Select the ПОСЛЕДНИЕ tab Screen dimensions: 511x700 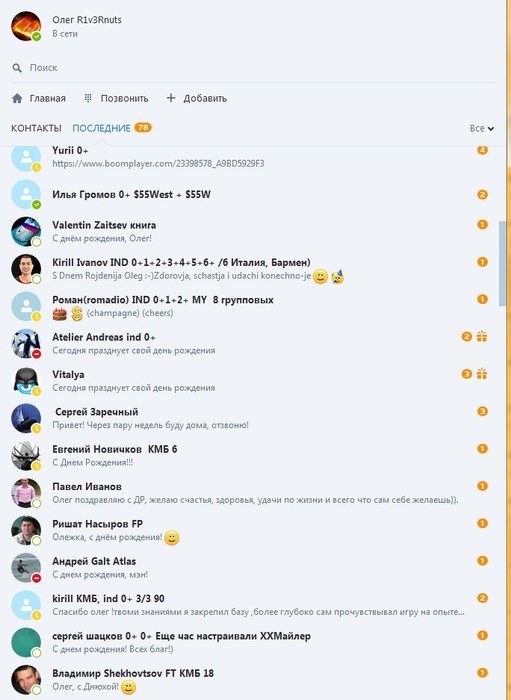(101, 128)
